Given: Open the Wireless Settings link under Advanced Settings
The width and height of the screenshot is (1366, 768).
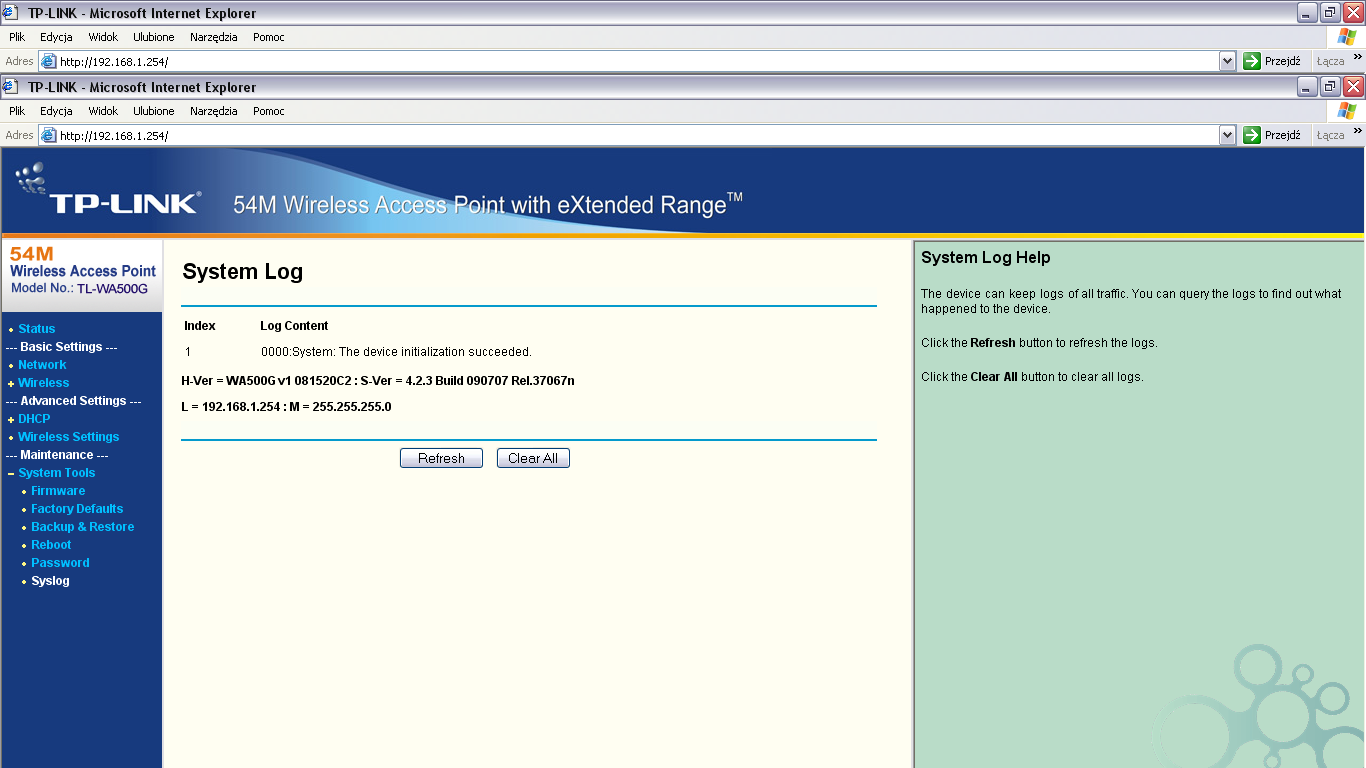Looking at the screenshot, I should point(69,437).
